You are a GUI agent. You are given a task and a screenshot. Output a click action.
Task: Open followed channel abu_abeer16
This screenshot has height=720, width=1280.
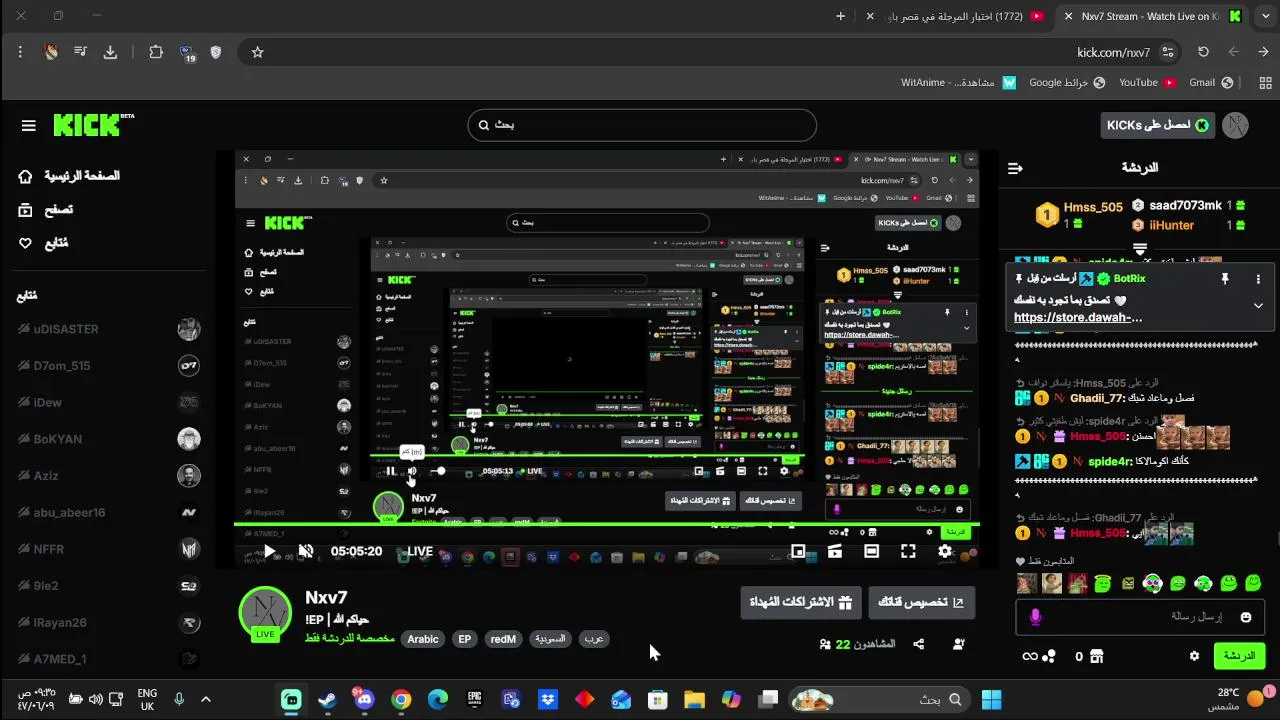(x=110, y=512)
